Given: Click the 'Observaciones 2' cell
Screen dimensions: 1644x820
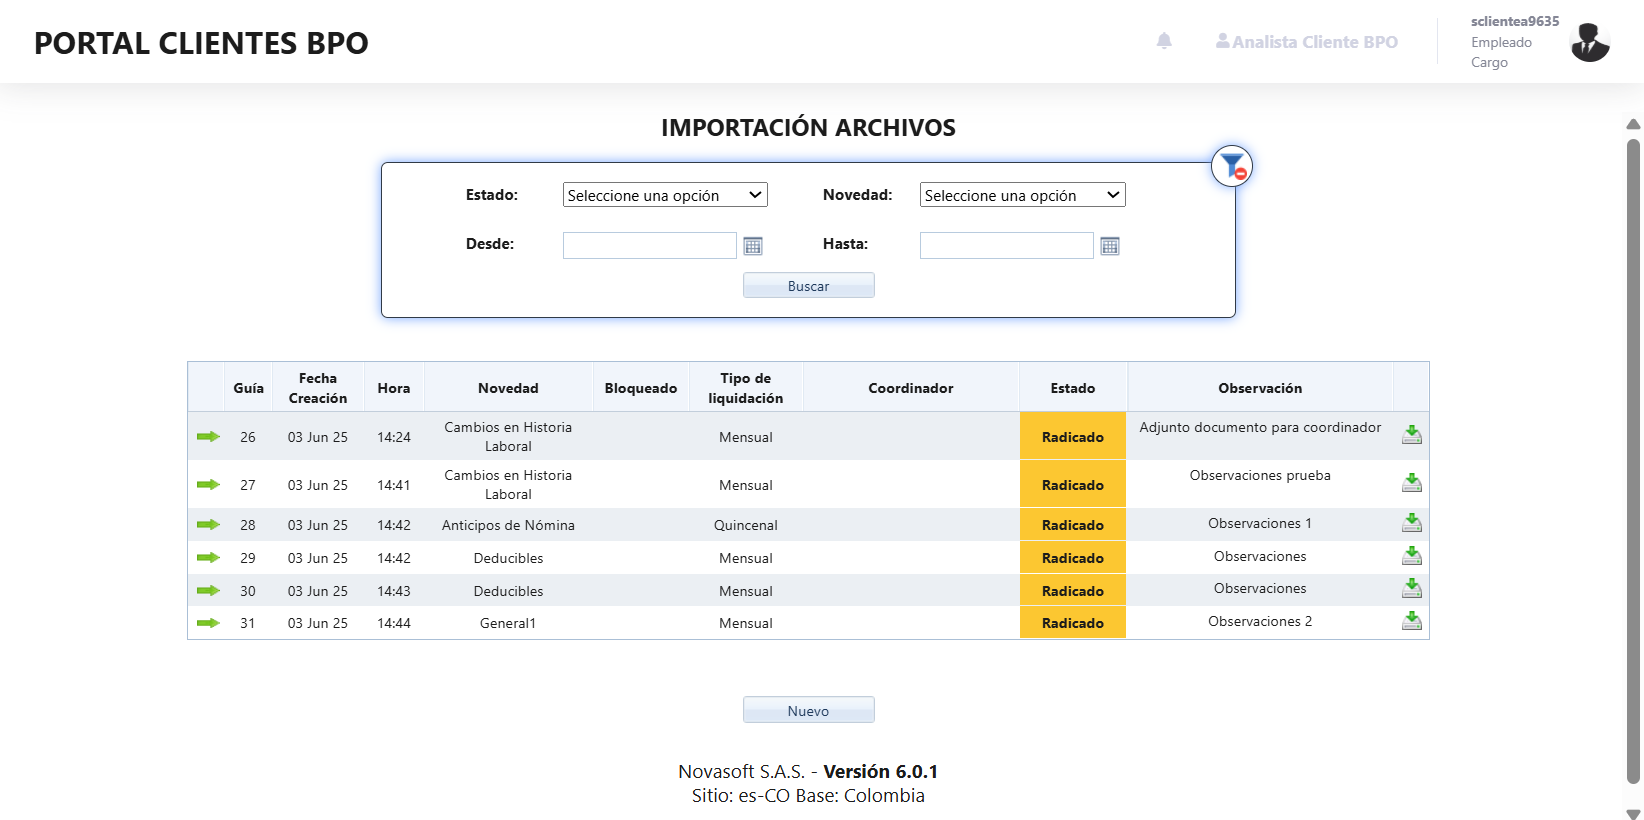Looking at the screenshot, I should click(1260, 621).
